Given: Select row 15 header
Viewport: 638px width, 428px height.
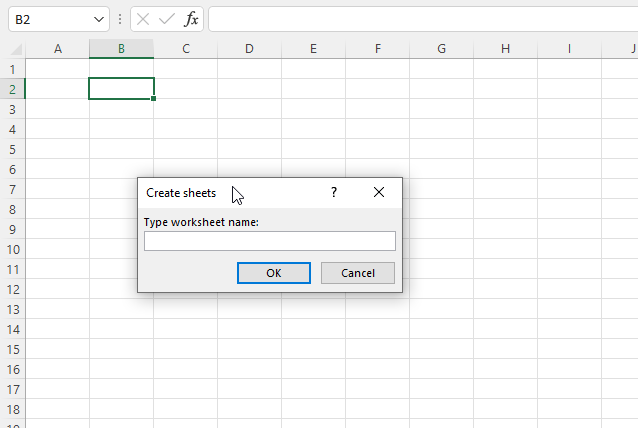Looking at the screenshot, I should pos(12,349).
